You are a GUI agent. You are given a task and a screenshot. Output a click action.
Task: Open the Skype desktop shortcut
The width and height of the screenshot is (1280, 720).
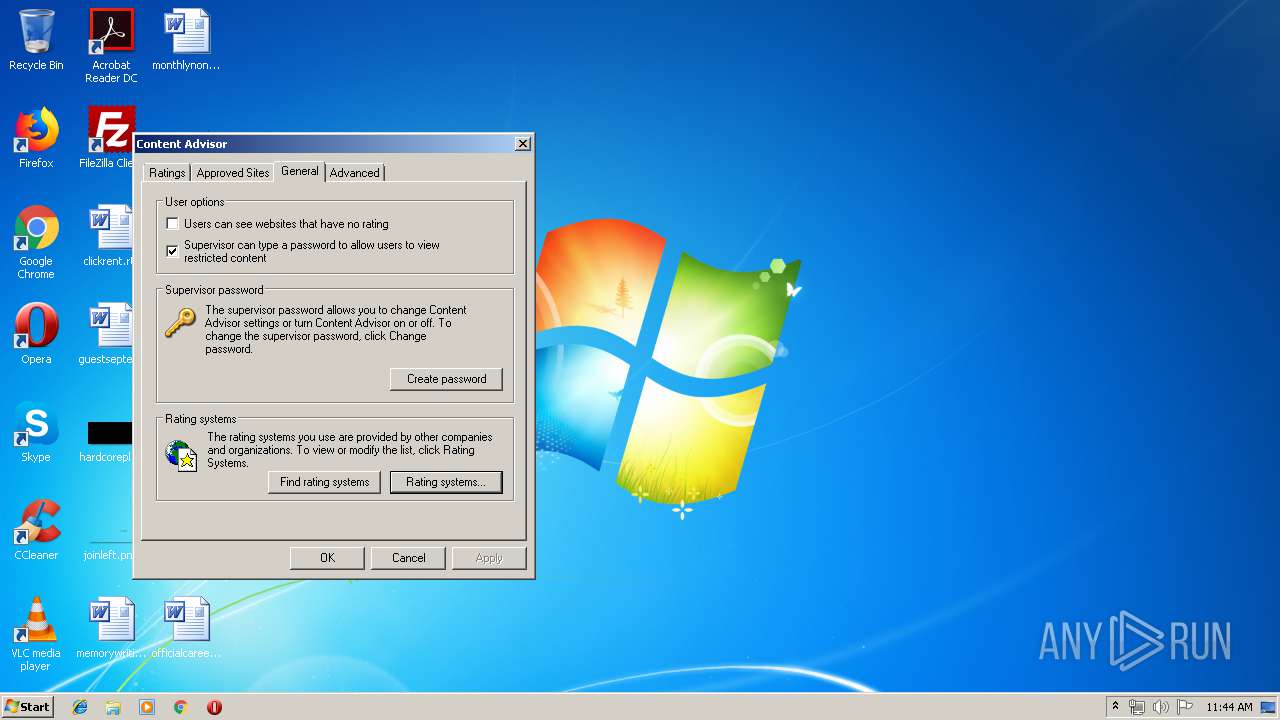[36, 432]
